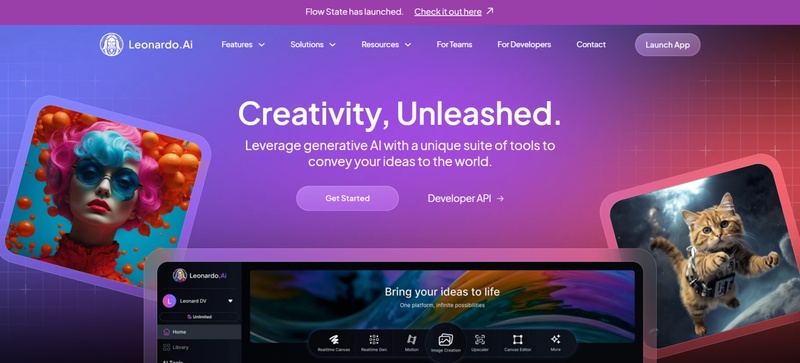800x363 pixels.
Task: Click the Leonardo.Ai logo in the header
Action: pyautogui.click(x=146, y=44)
